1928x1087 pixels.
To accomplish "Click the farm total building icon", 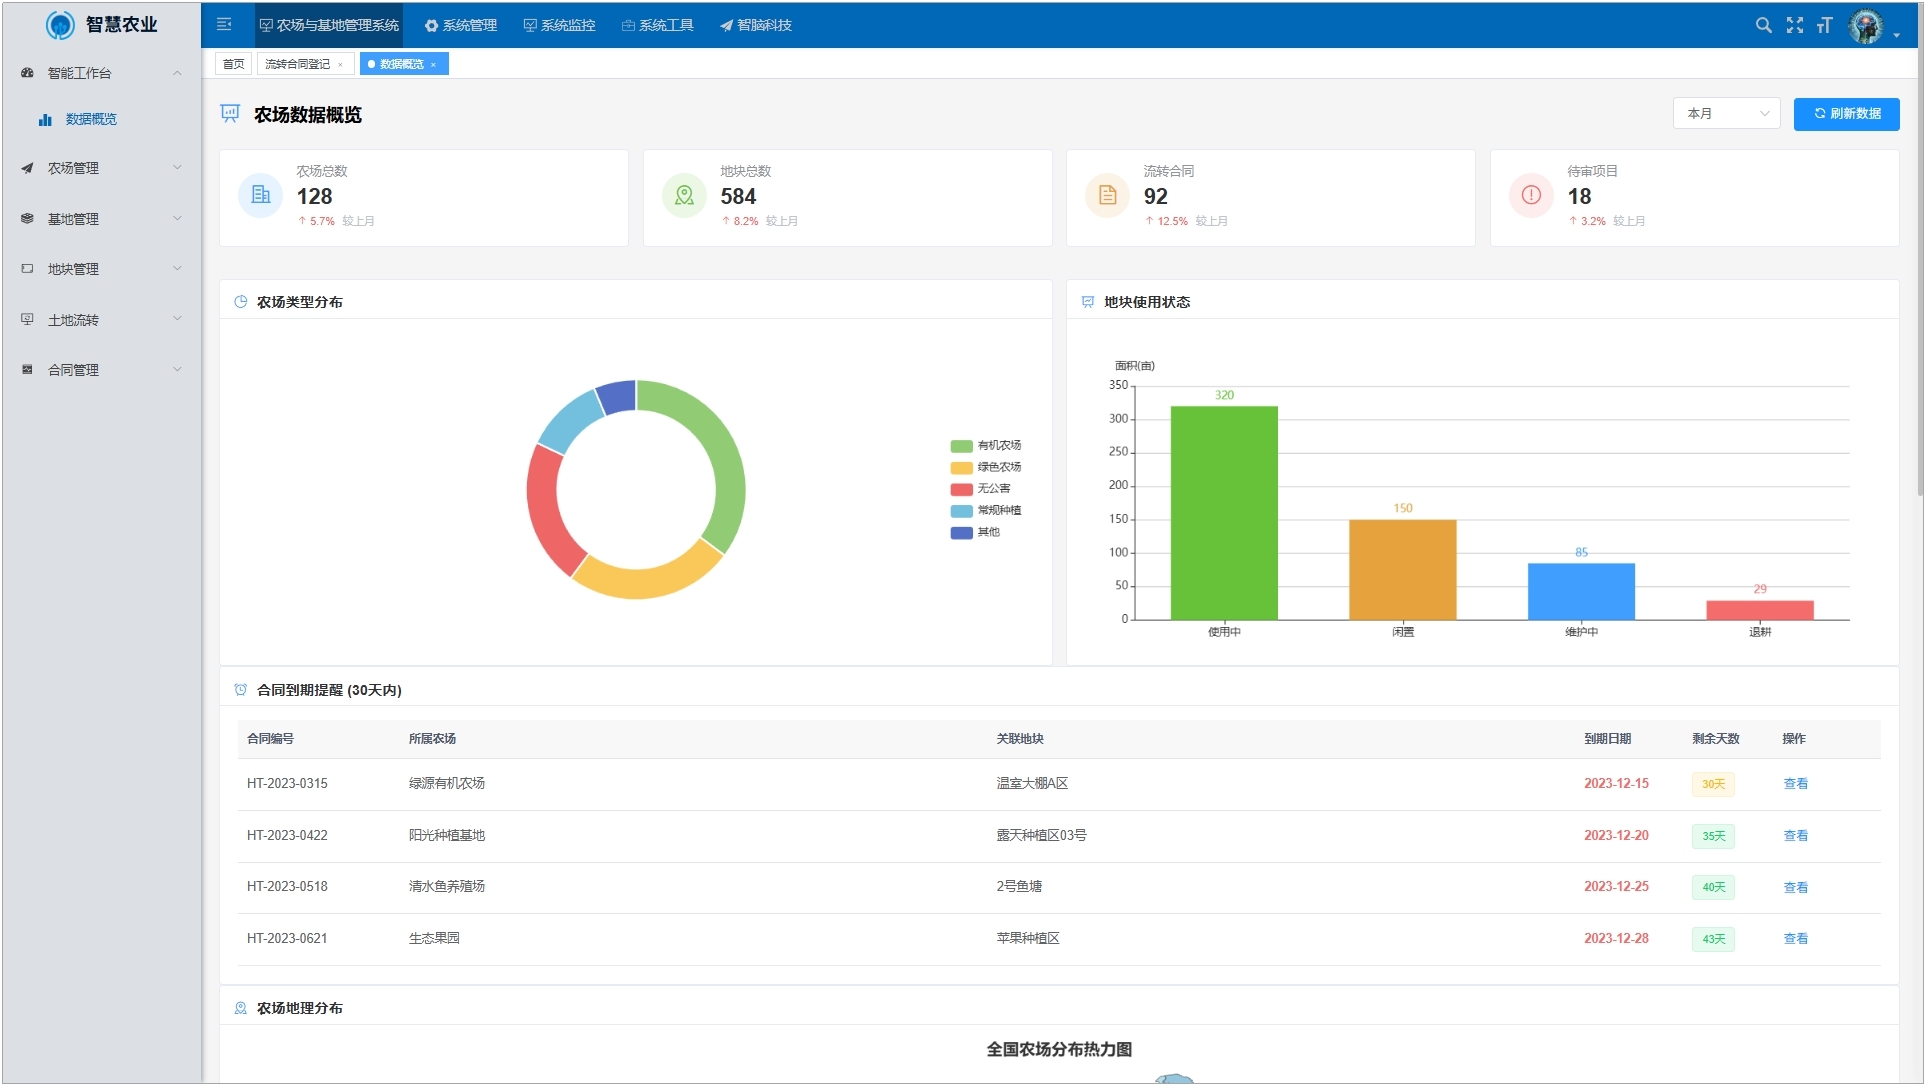I will pos(260,195).
